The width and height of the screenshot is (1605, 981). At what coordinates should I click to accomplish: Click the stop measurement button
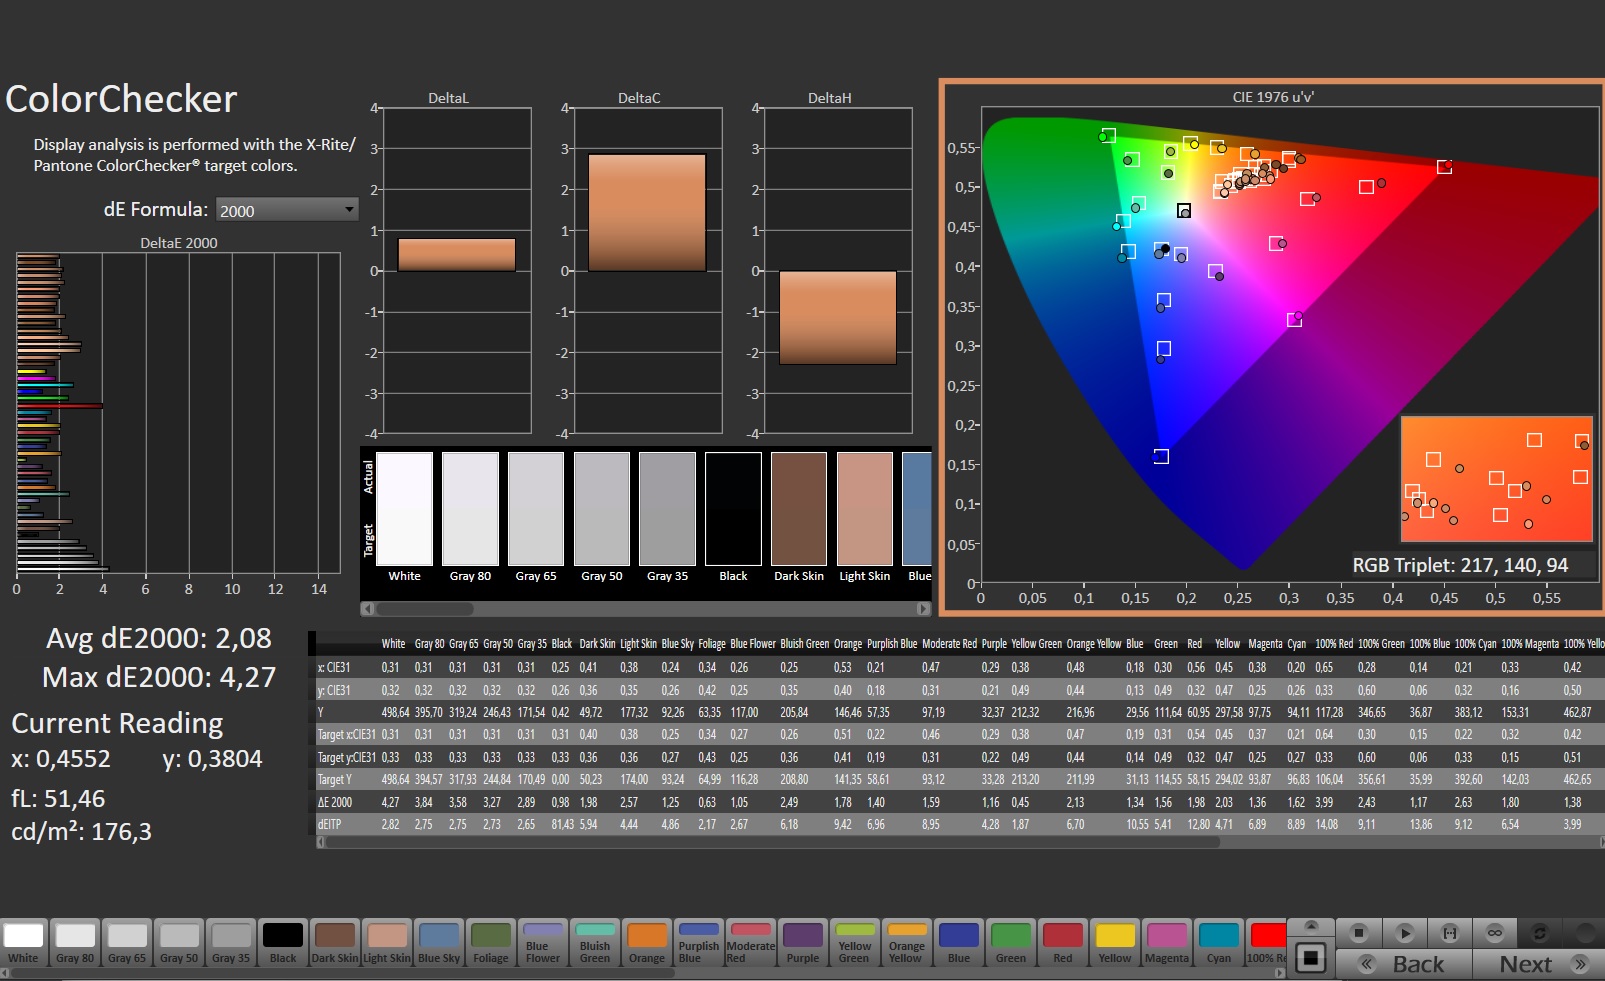pos(1358,933)
